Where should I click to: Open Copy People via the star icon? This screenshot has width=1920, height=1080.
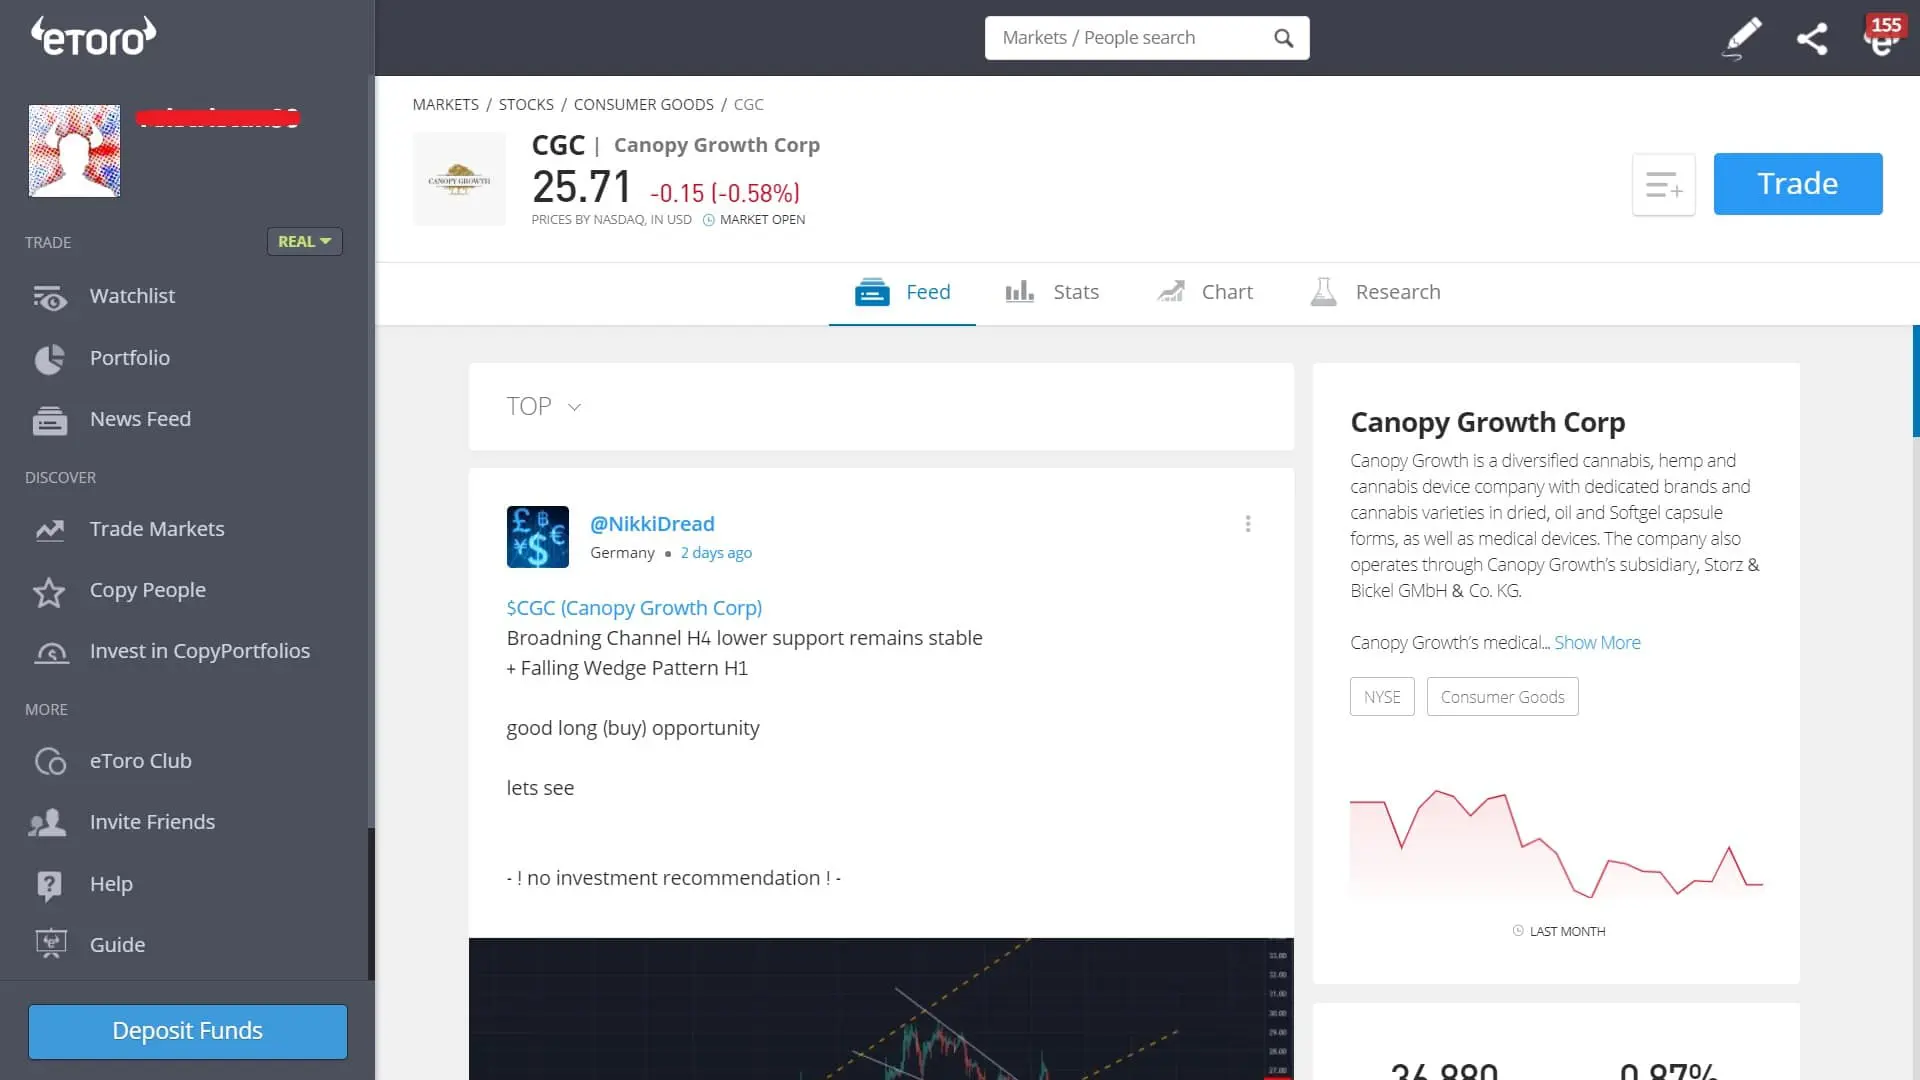[x=49, y=592]
